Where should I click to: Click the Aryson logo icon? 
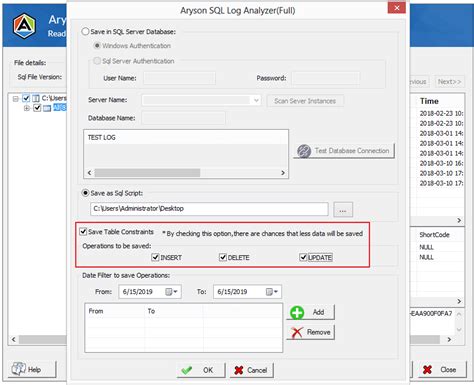(24, 25)
